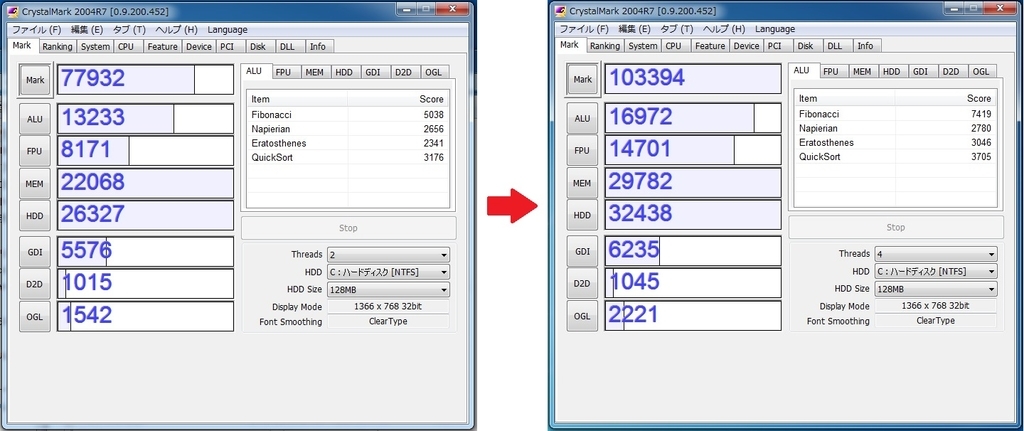Screen dimensions: 1024x431
Task: Click the OGL button in right window
Action: pyautogui.click(x=582, y=316)
